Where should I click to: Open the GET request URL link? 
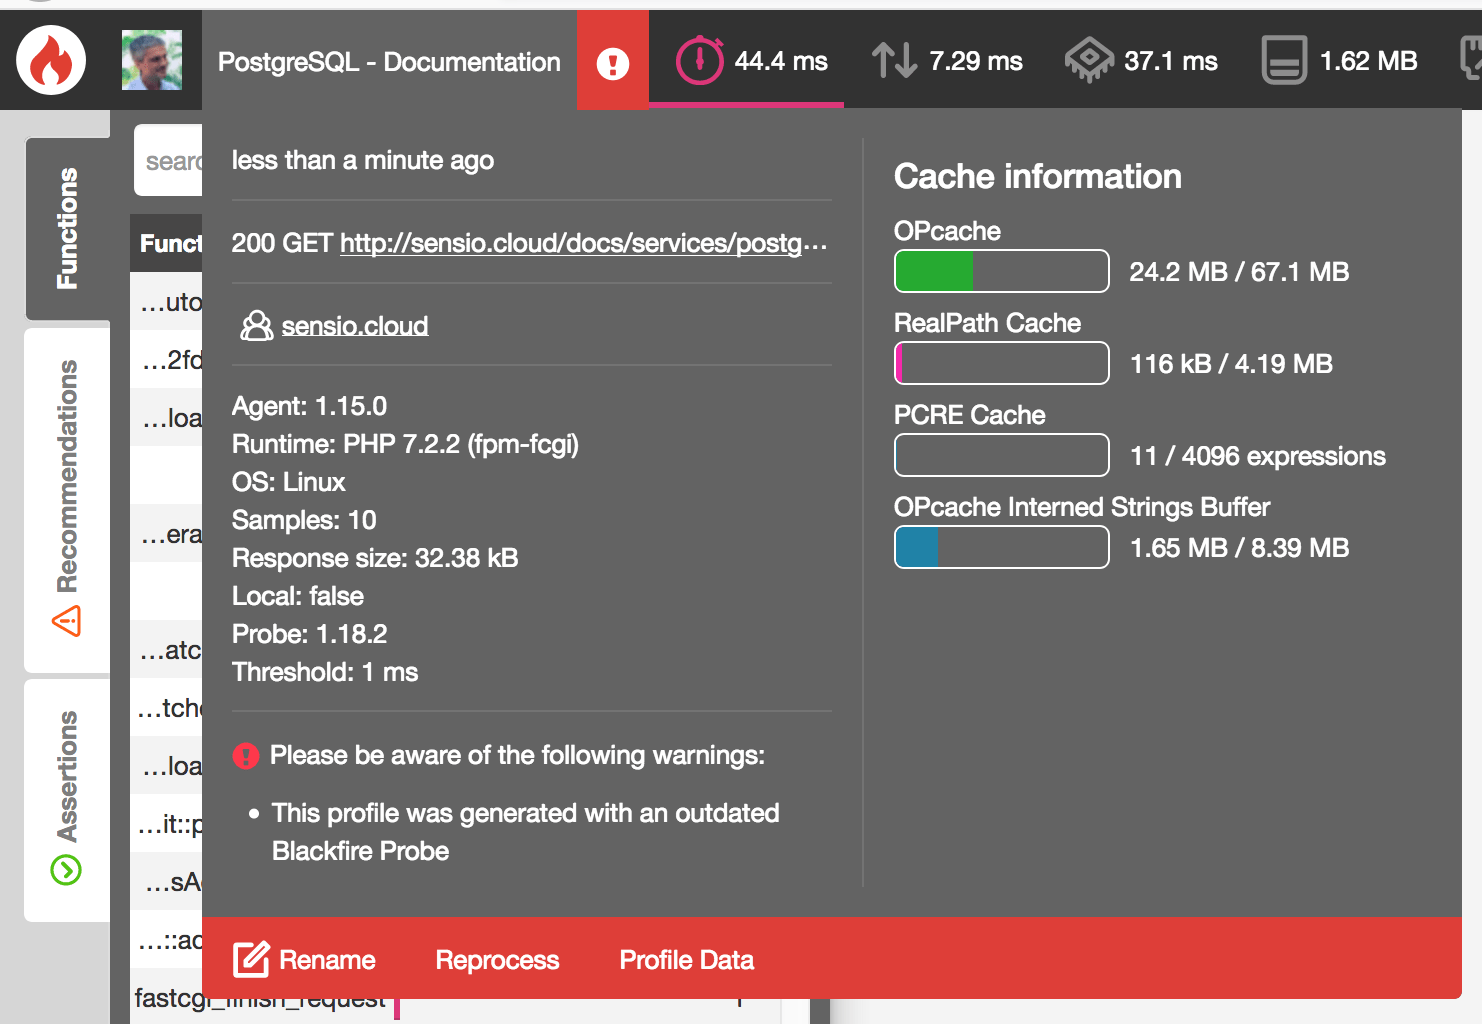[582, 242]
